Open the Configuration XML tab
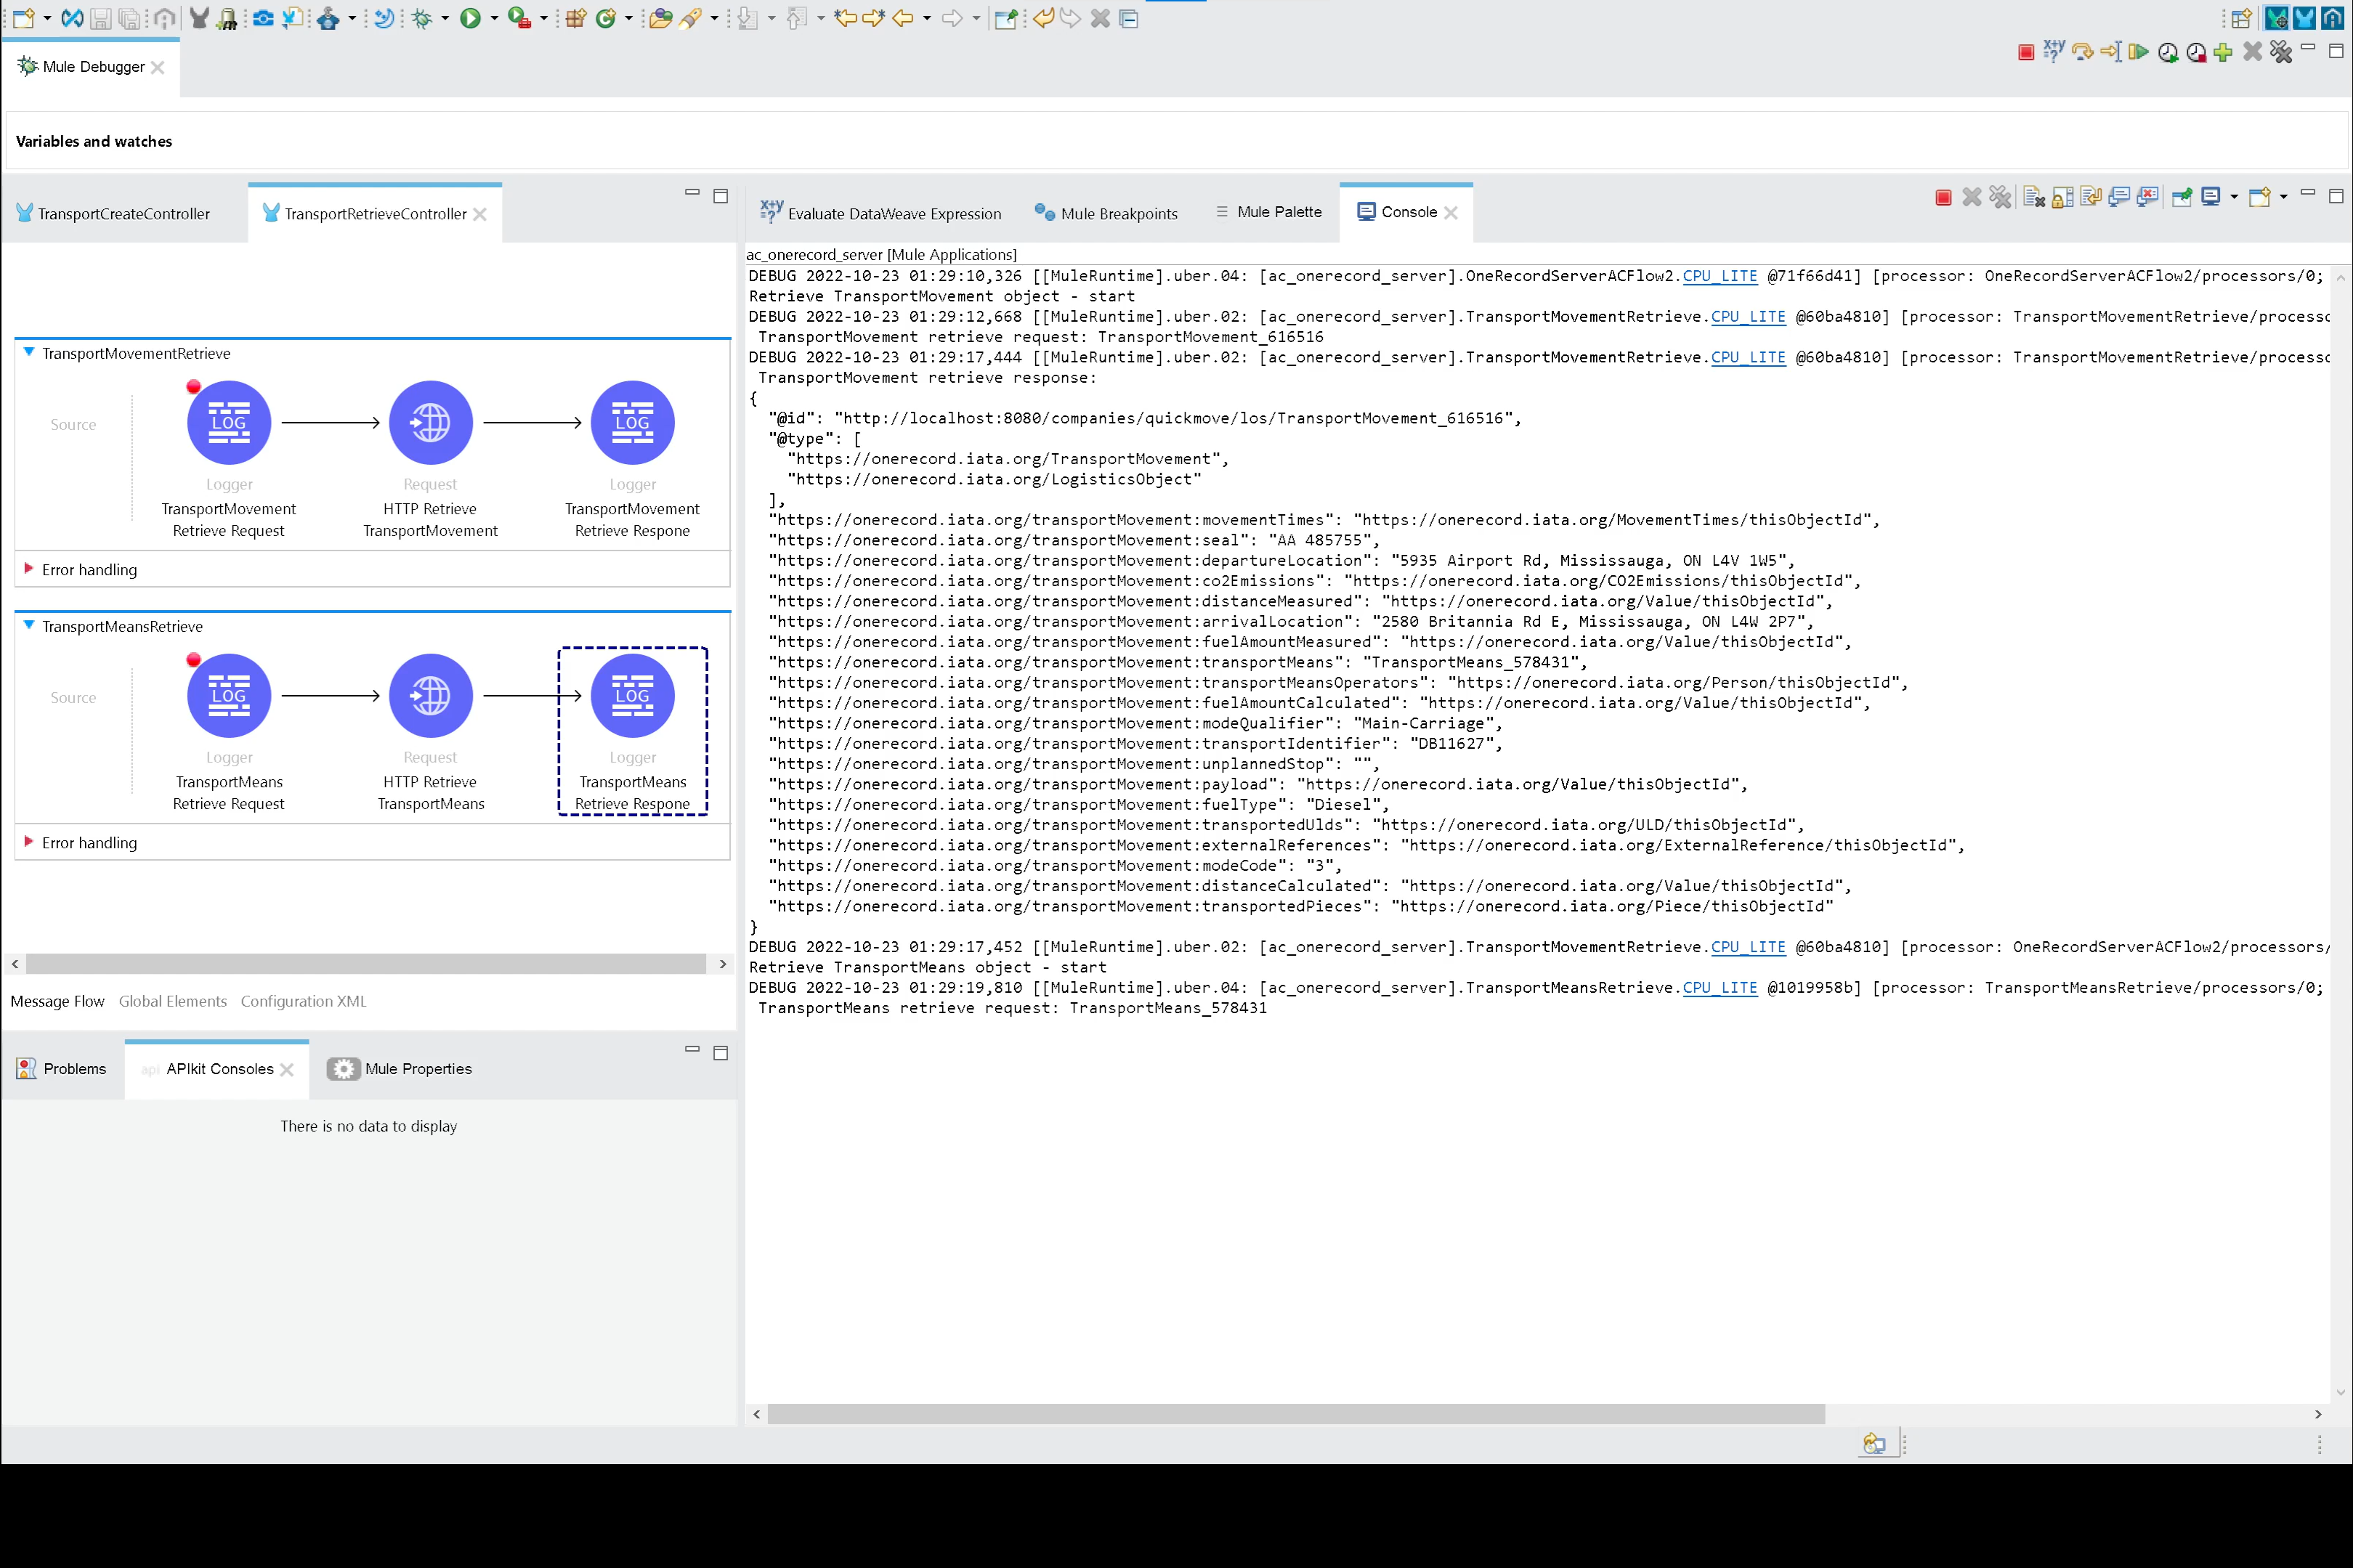The height and width of the screenshot is (1568, 2353). [x=303, y=1001]
